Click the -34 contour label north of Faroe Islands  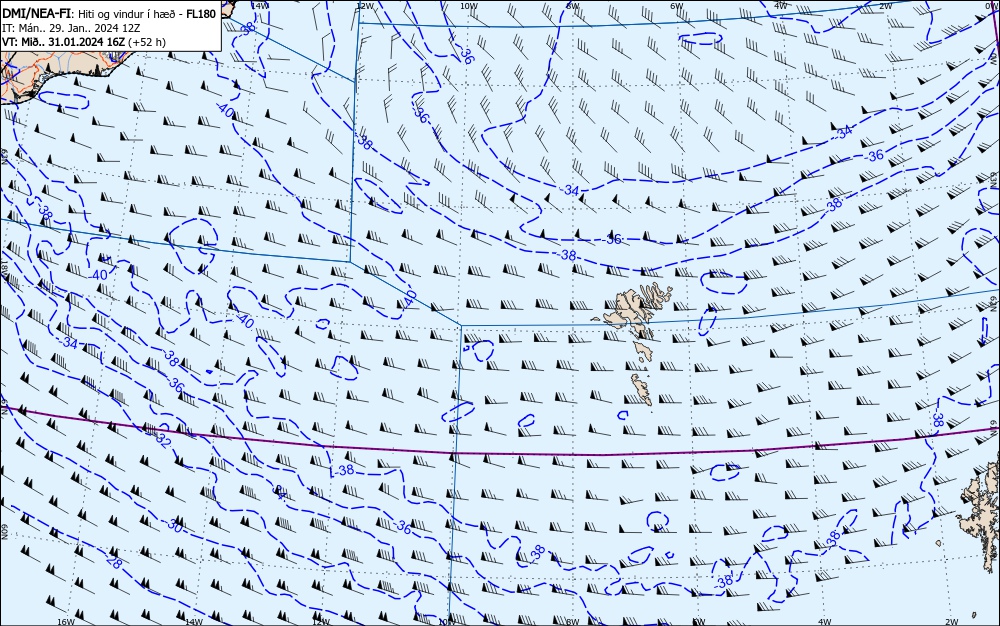coord(570,190)
